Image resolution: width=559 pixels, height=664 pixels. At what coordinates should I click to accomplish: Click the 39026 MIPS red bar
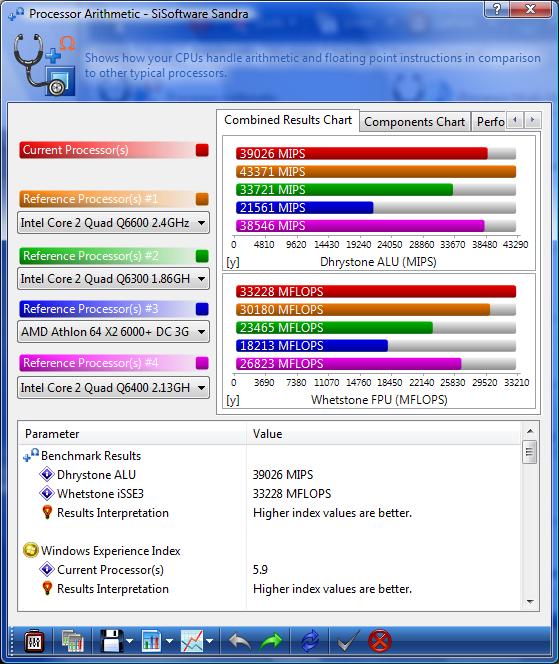(362, 153)
